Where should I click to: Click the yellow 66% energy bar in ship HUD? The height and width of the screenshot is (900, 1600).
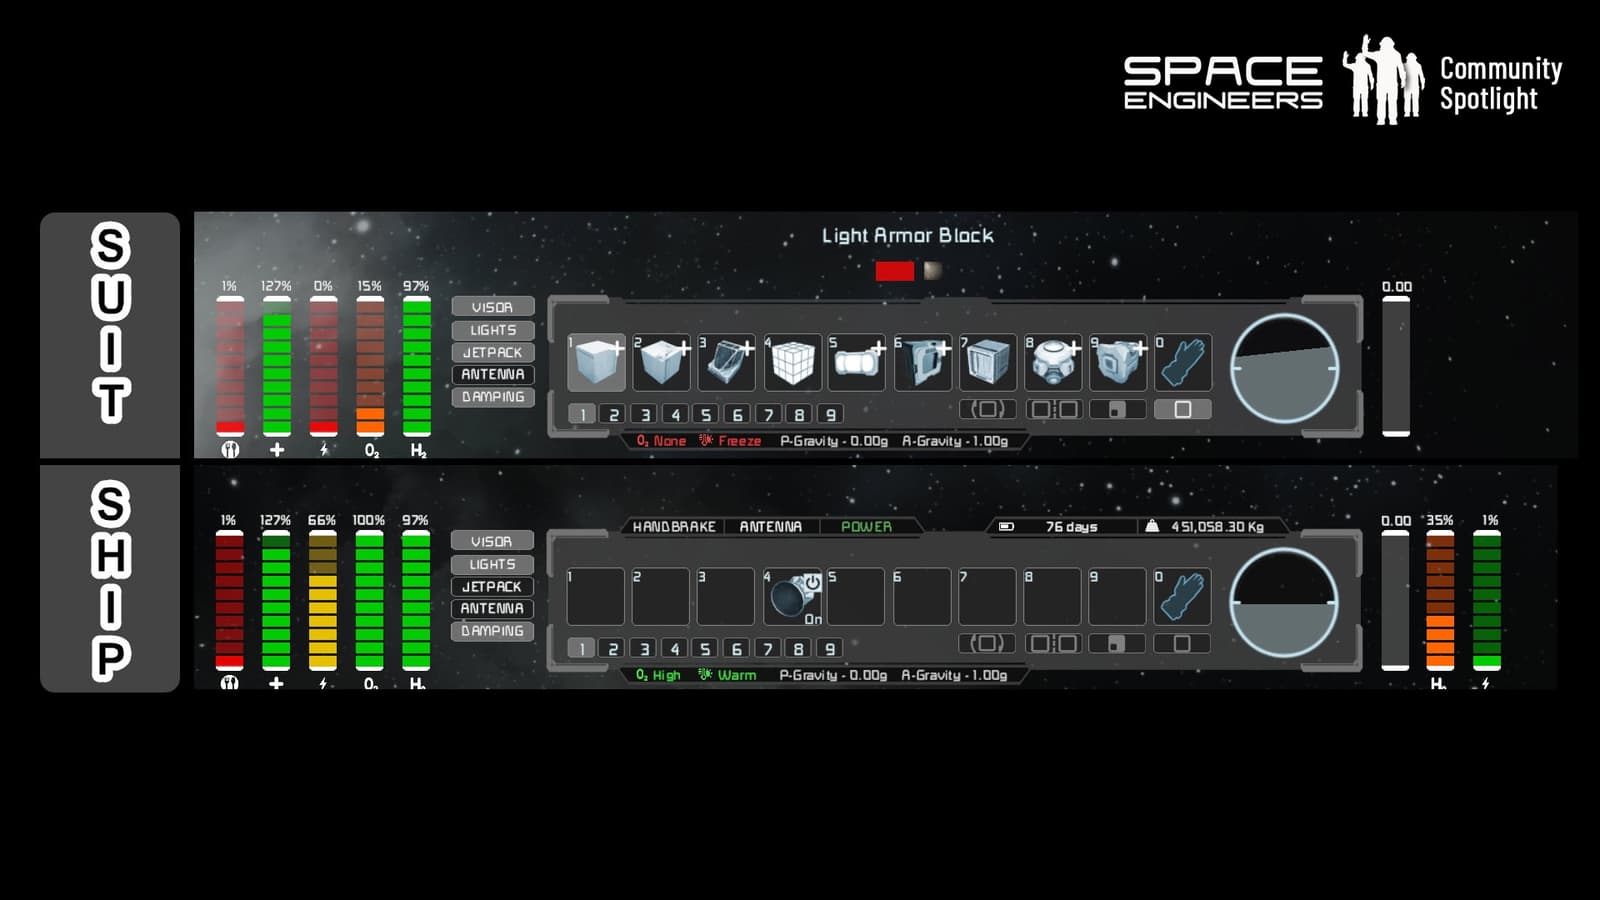coord(322,600)
